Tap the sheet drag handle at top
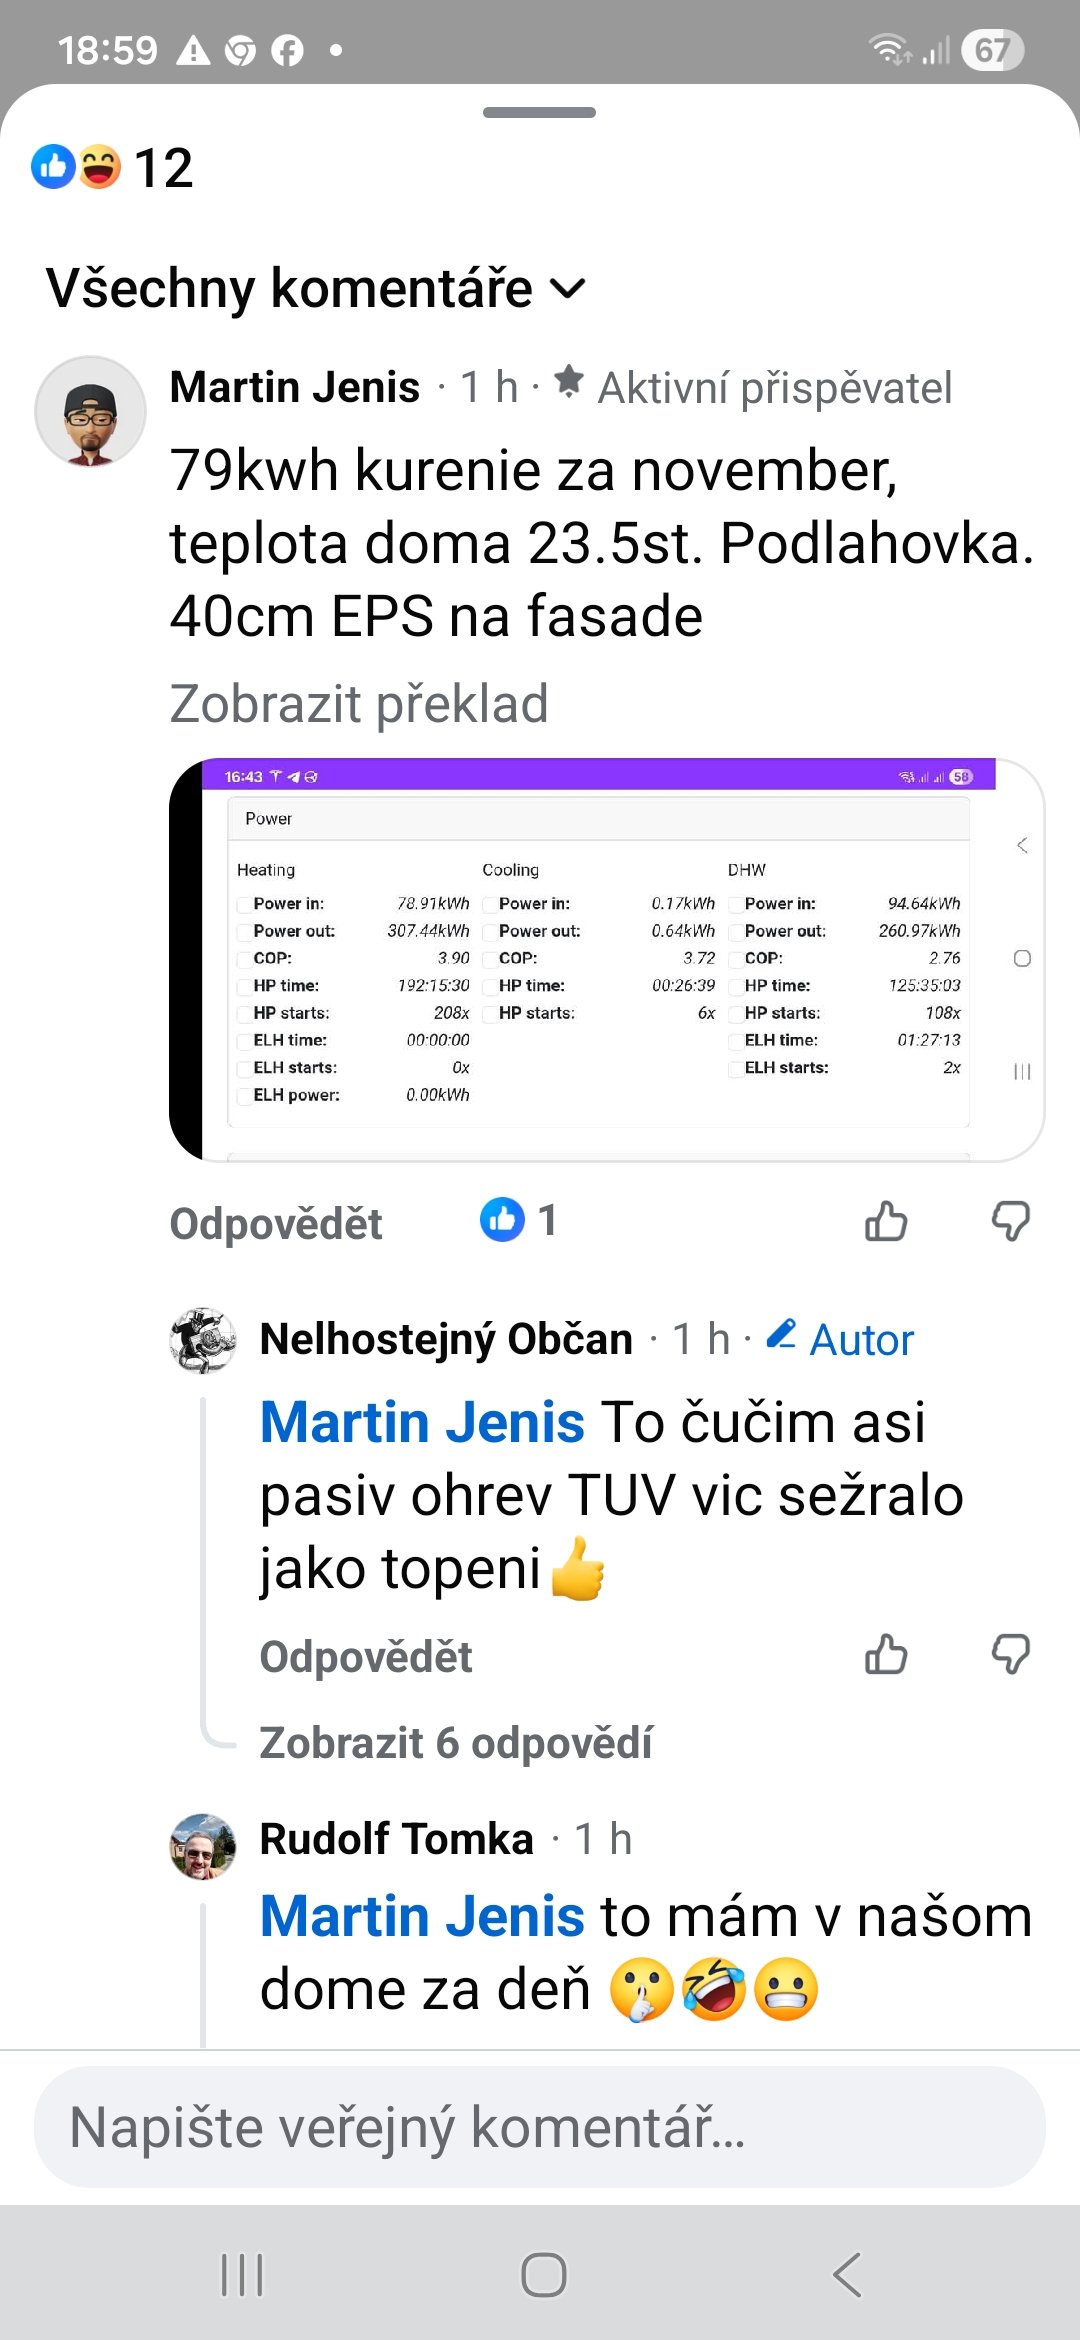This screenshot has height=2340, width=1080. pos(539,113)
